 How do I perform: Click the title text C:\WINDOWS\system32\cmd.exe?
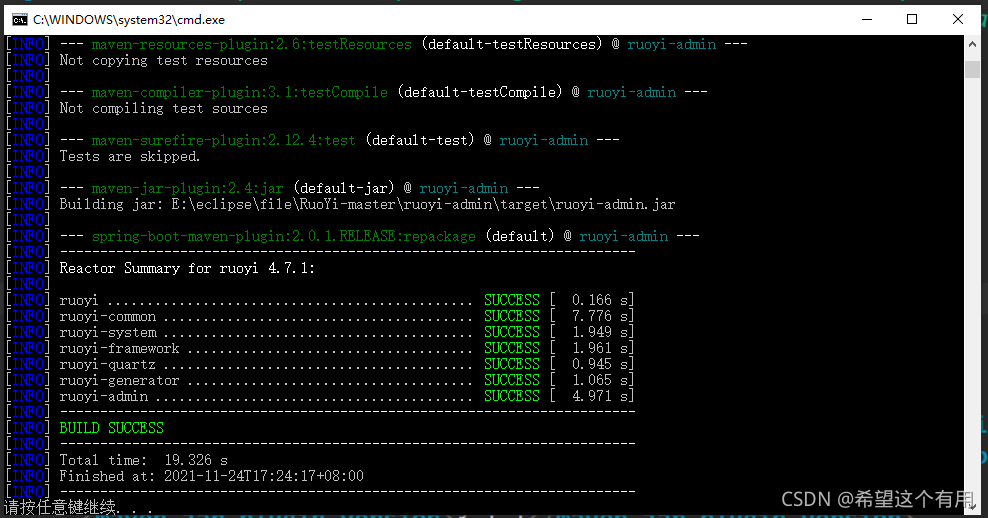129,20
